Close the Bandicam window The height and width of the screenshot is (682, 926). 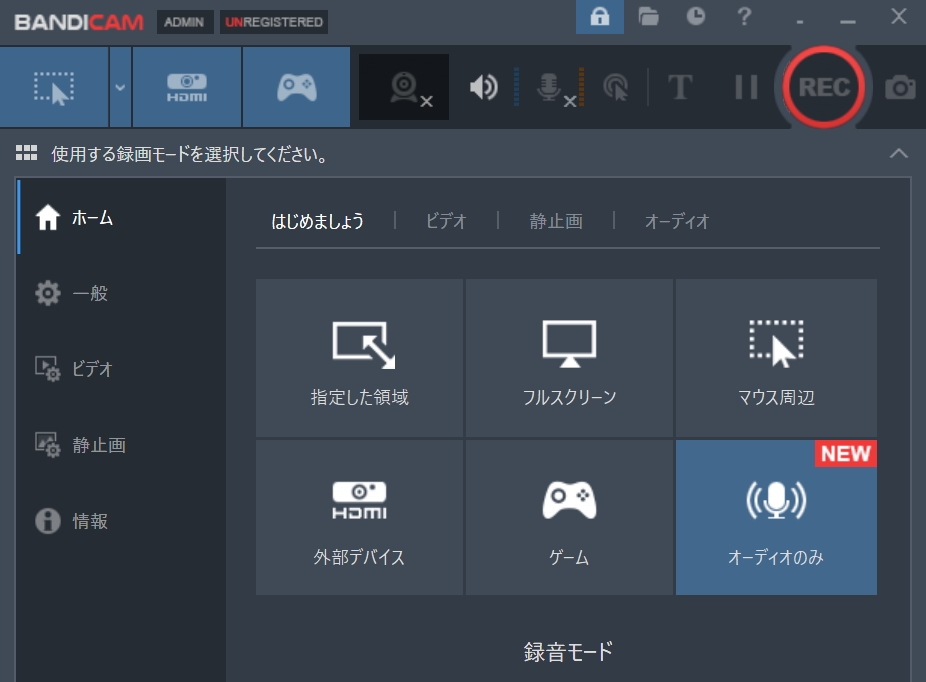pyautogui.click(x=898, y=17)
